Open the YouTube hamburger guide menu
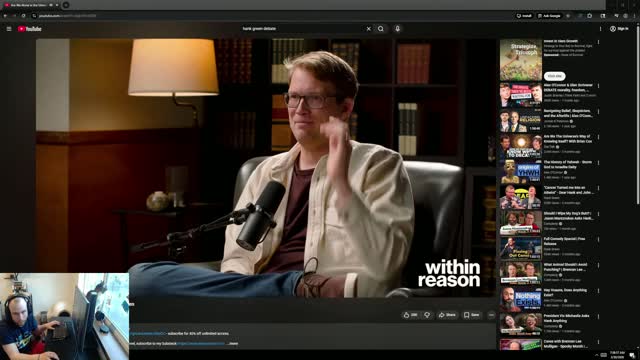Image resolution: width=640 pixels, height=360 pixels. point(9,29)
